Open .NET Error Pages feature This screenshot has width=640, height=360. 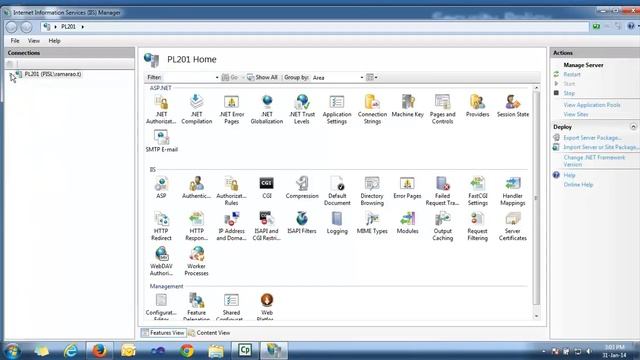[231, 109]
